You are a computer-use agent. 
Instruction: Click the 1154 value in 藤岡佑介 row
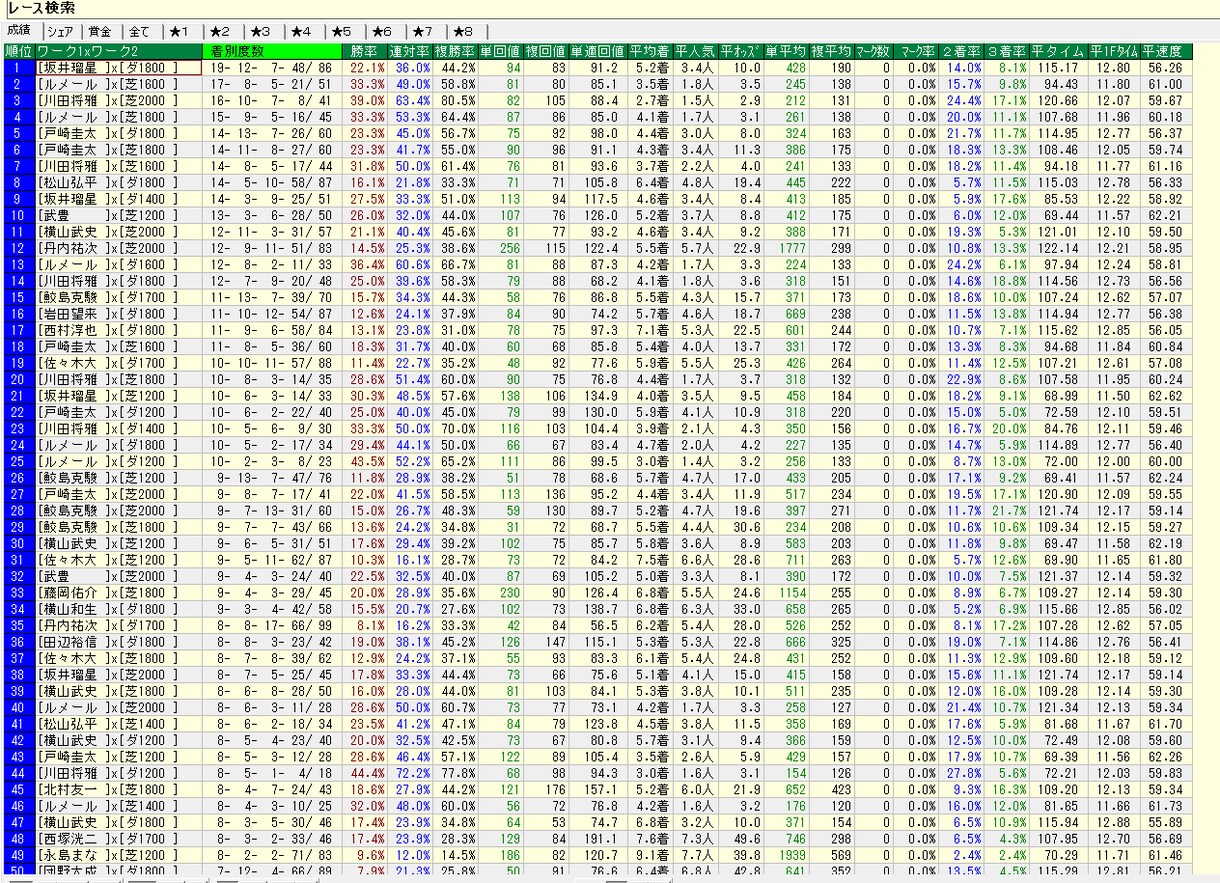click(791, 592)
